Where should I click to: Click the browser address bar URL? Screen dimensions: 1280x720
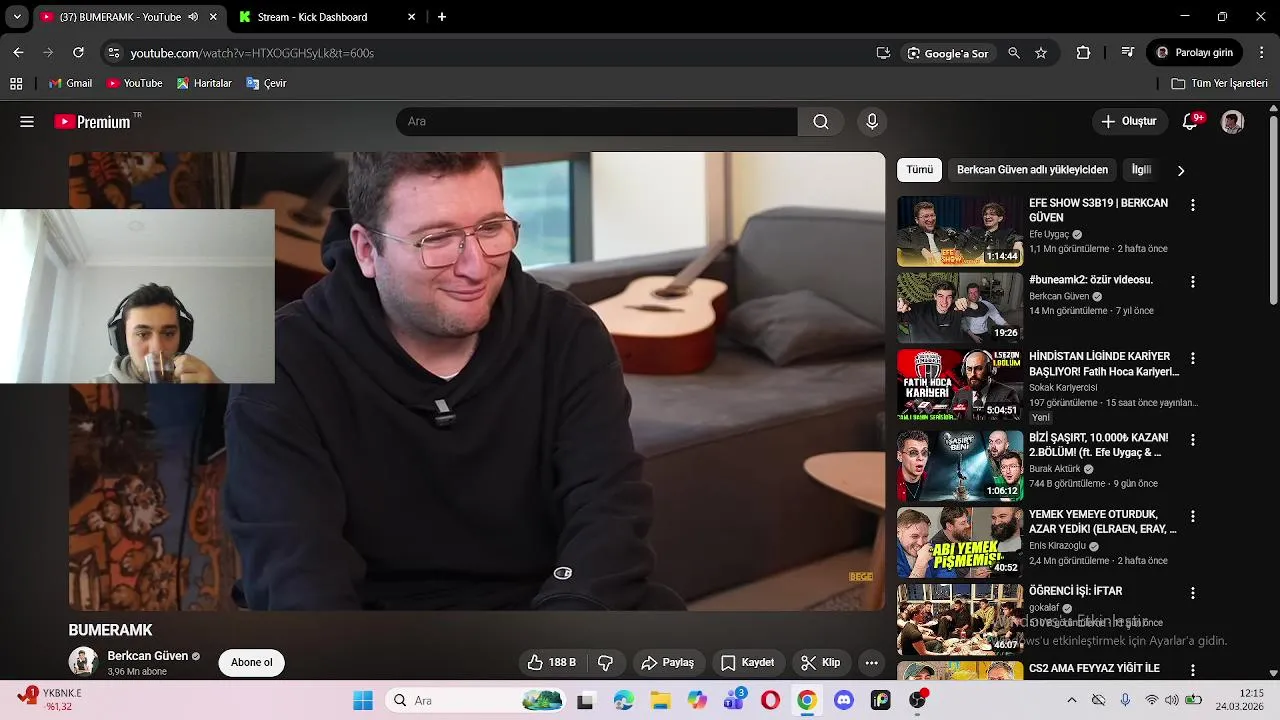(x=252, y=53)
